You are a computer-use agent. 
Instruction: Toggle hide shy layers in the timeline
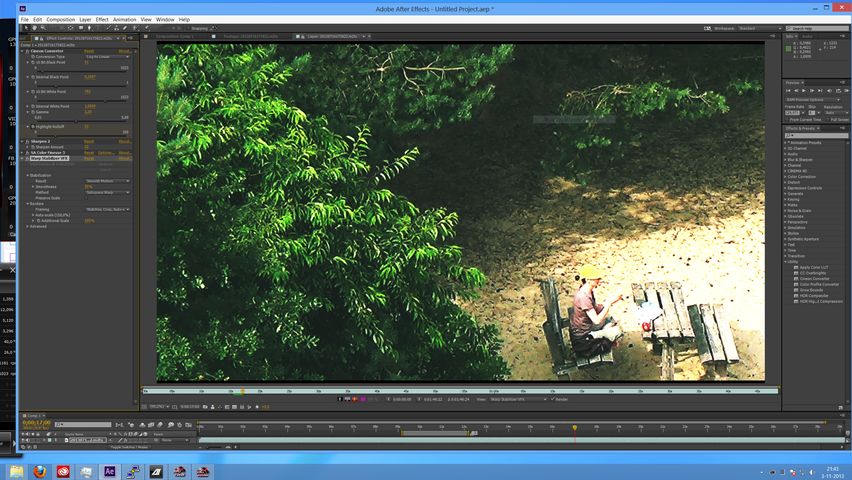point(142,425)
